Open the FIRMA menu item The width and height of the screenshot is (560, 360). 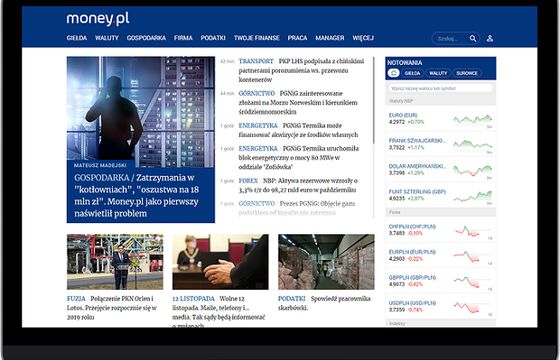183,38
